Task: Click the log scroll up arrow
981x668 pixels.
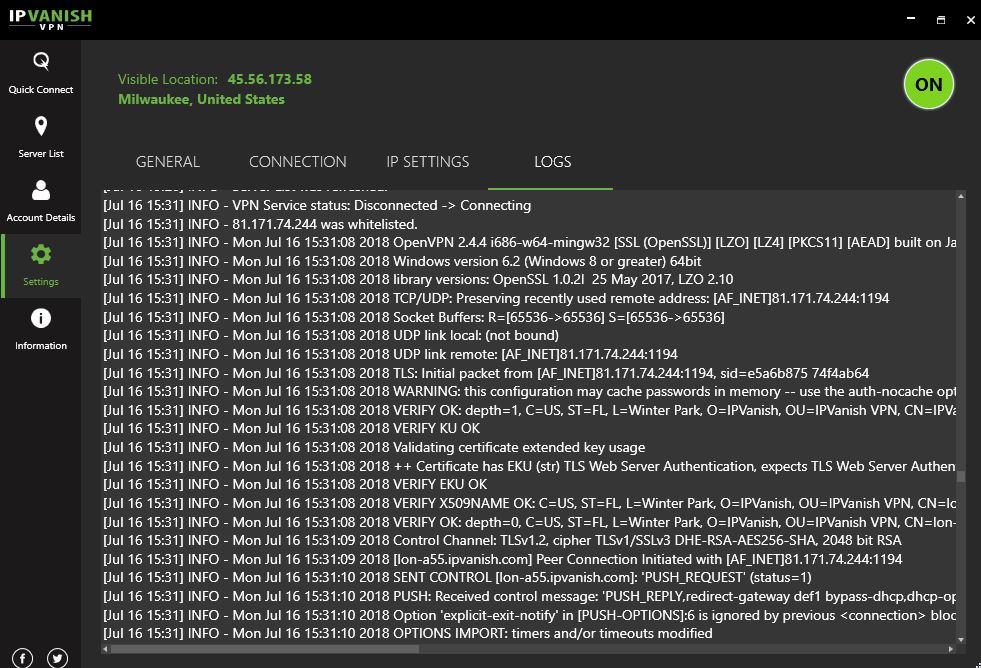Action: coord(961,196)
